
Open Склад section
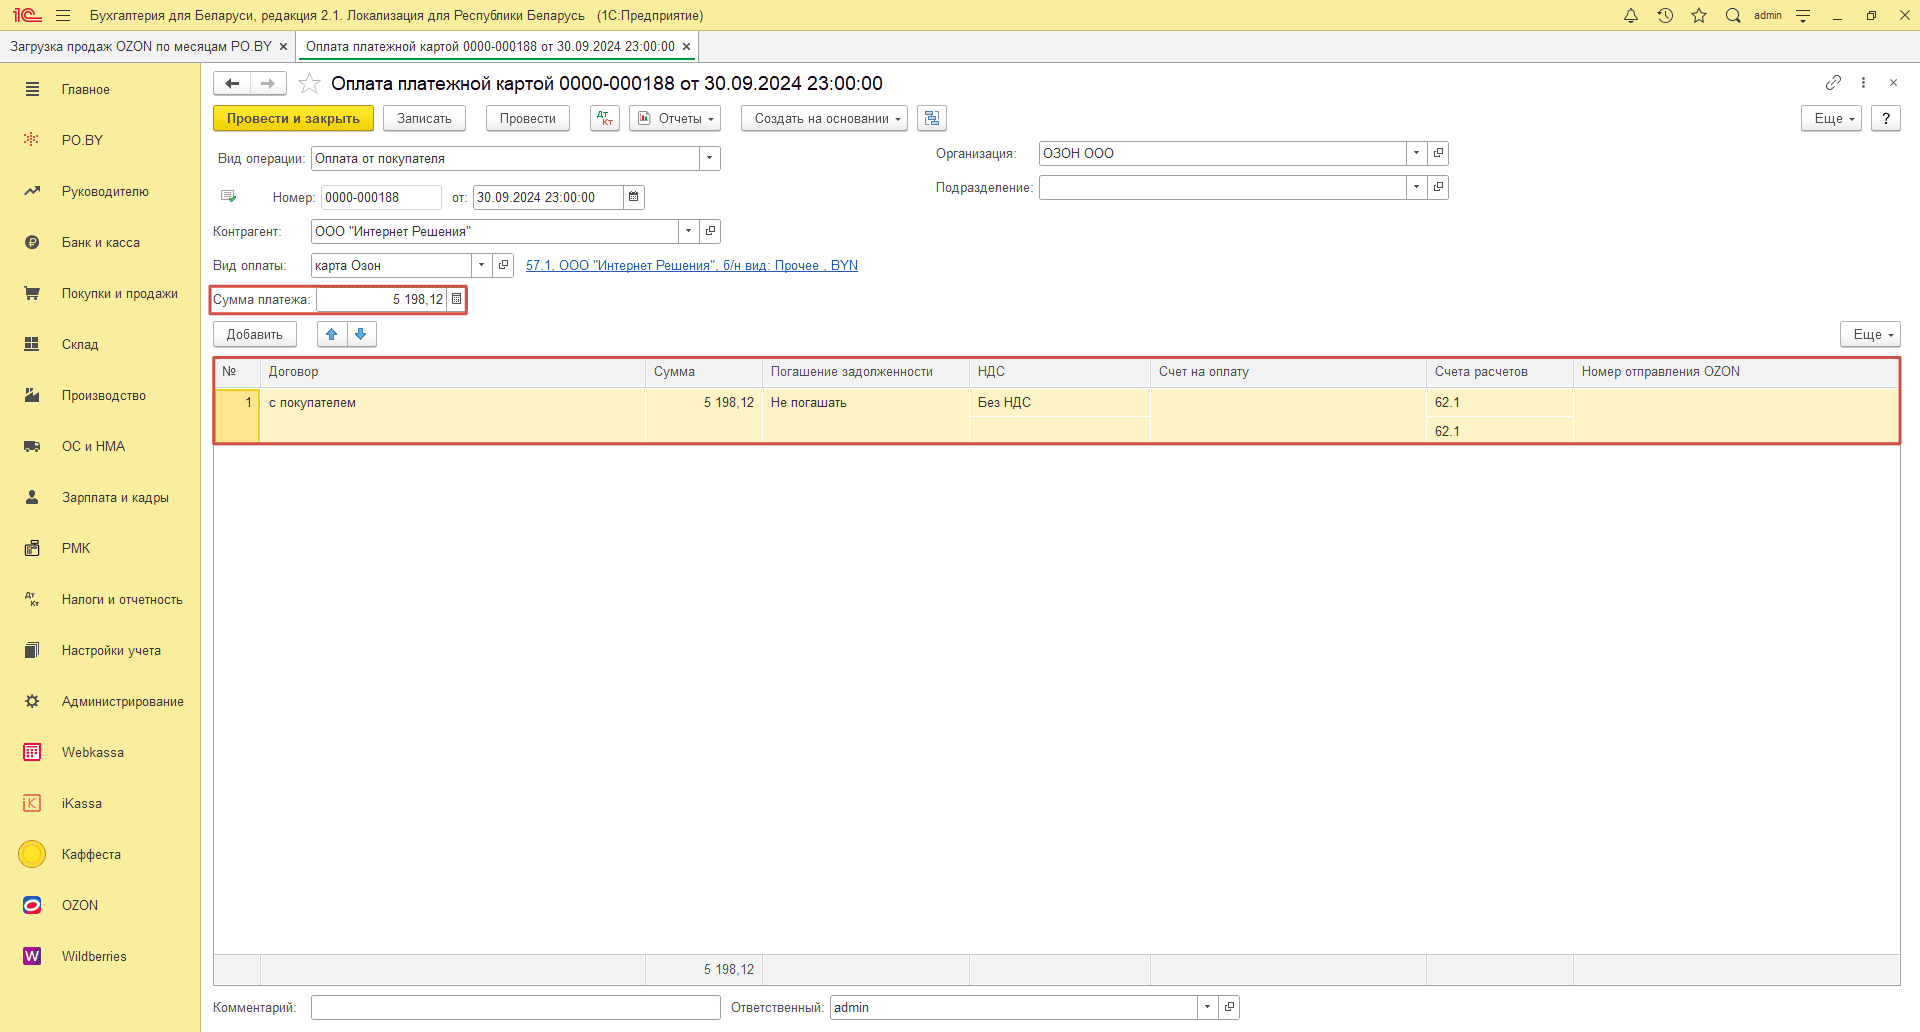click(x=80, y=344)
